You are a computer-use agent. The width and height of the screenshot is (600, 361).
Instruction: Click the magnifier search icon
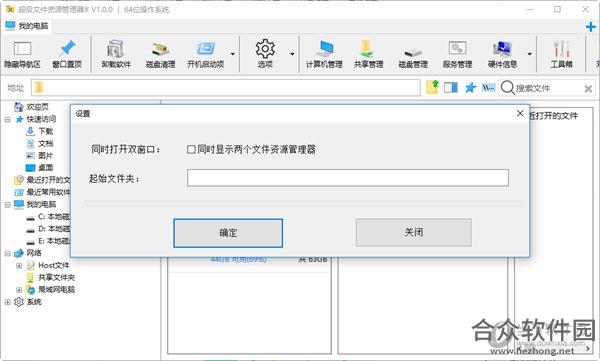(507, 88)
